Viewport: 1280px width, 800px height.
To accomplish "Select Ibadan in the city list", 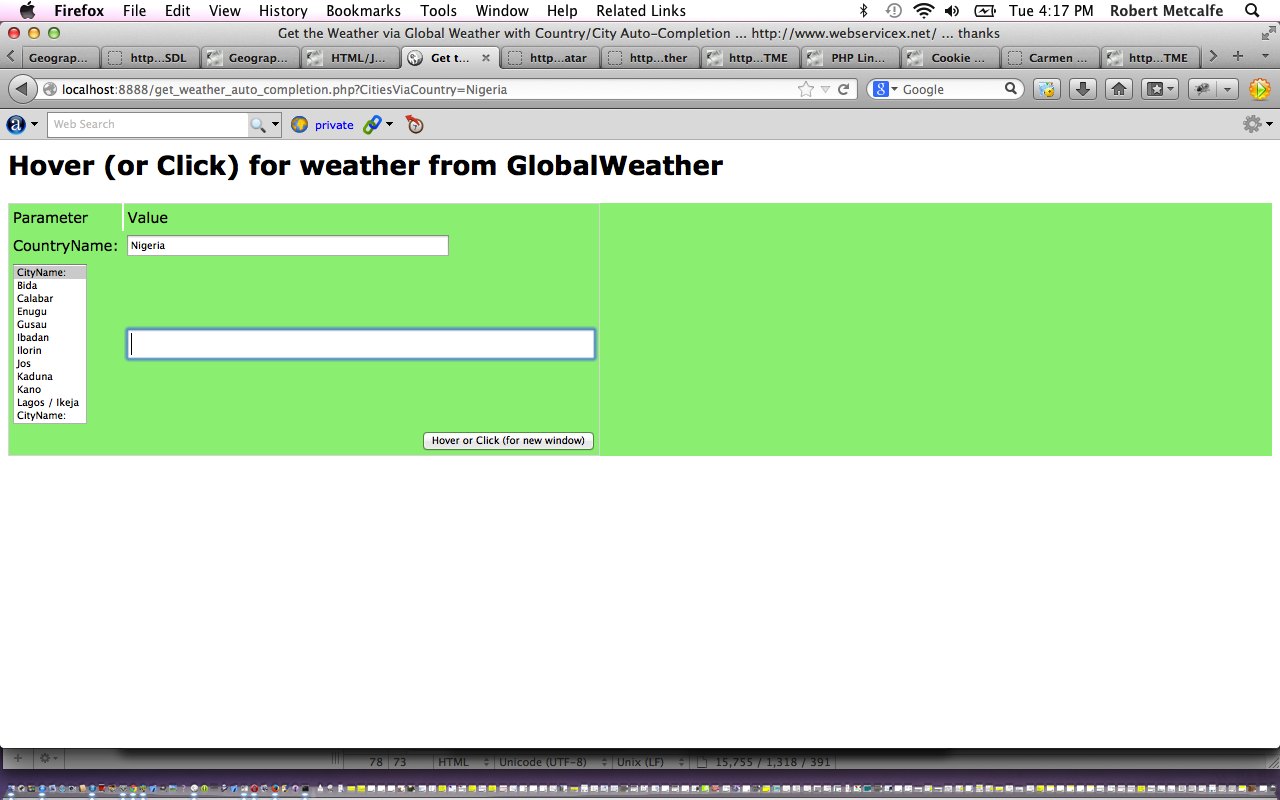I will [x=50, y=338].
